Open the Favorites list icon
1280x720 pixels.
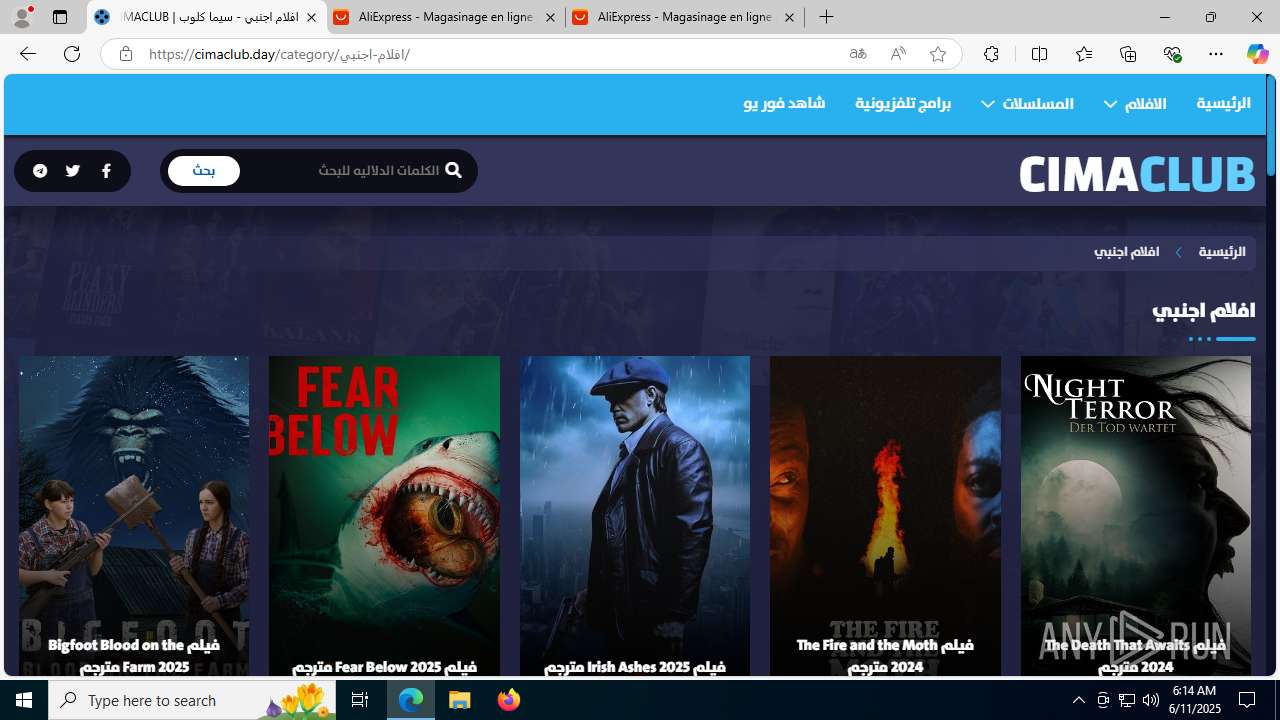click(1083, 54)
